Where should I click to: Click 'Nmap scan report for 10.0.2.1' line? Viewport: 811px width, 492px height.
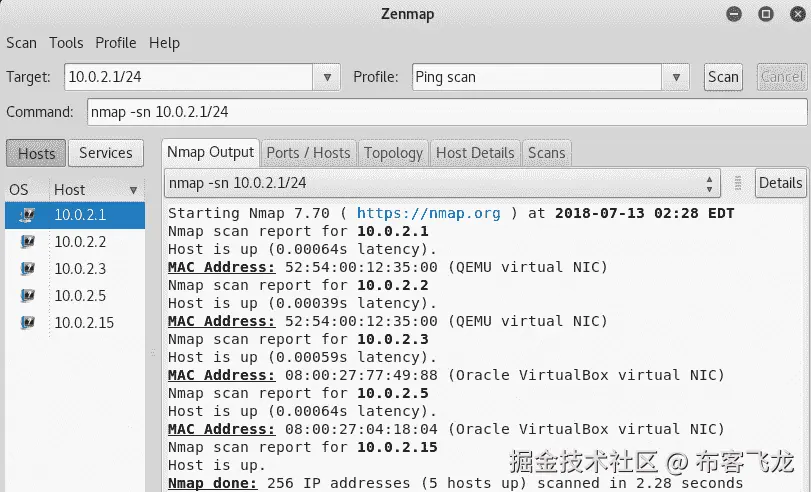coord(298,231)
